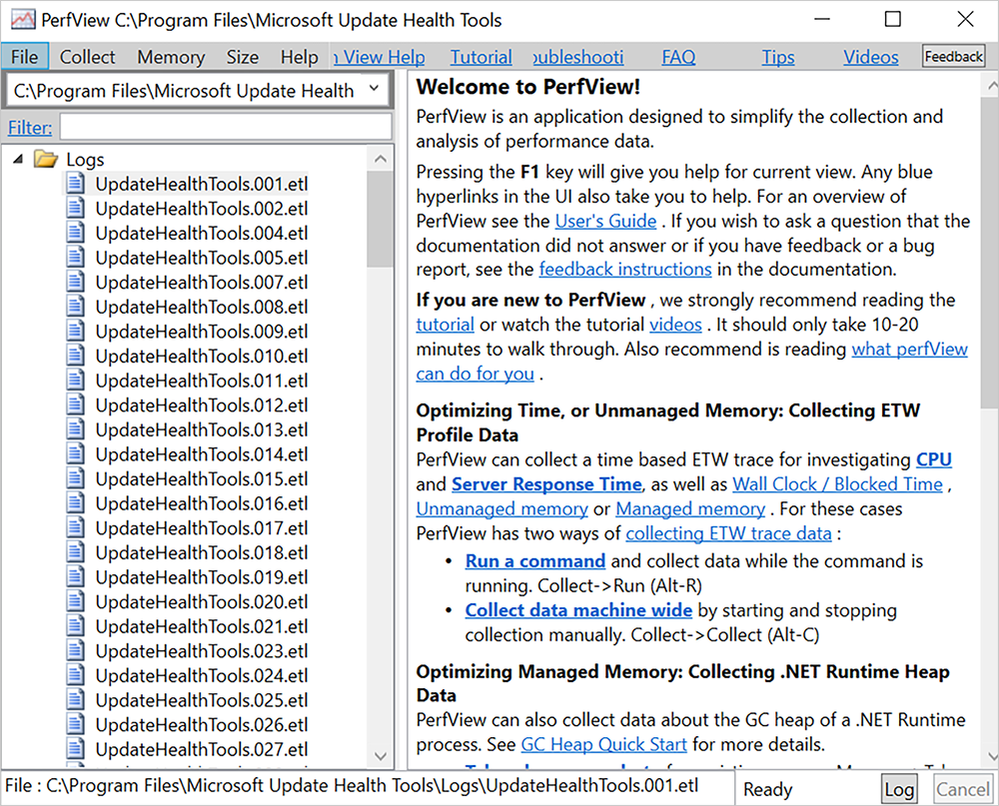999x806 pixels.
Task: Click file icon of UpdateHealthTools.005.etl
Action: (76, 257)
